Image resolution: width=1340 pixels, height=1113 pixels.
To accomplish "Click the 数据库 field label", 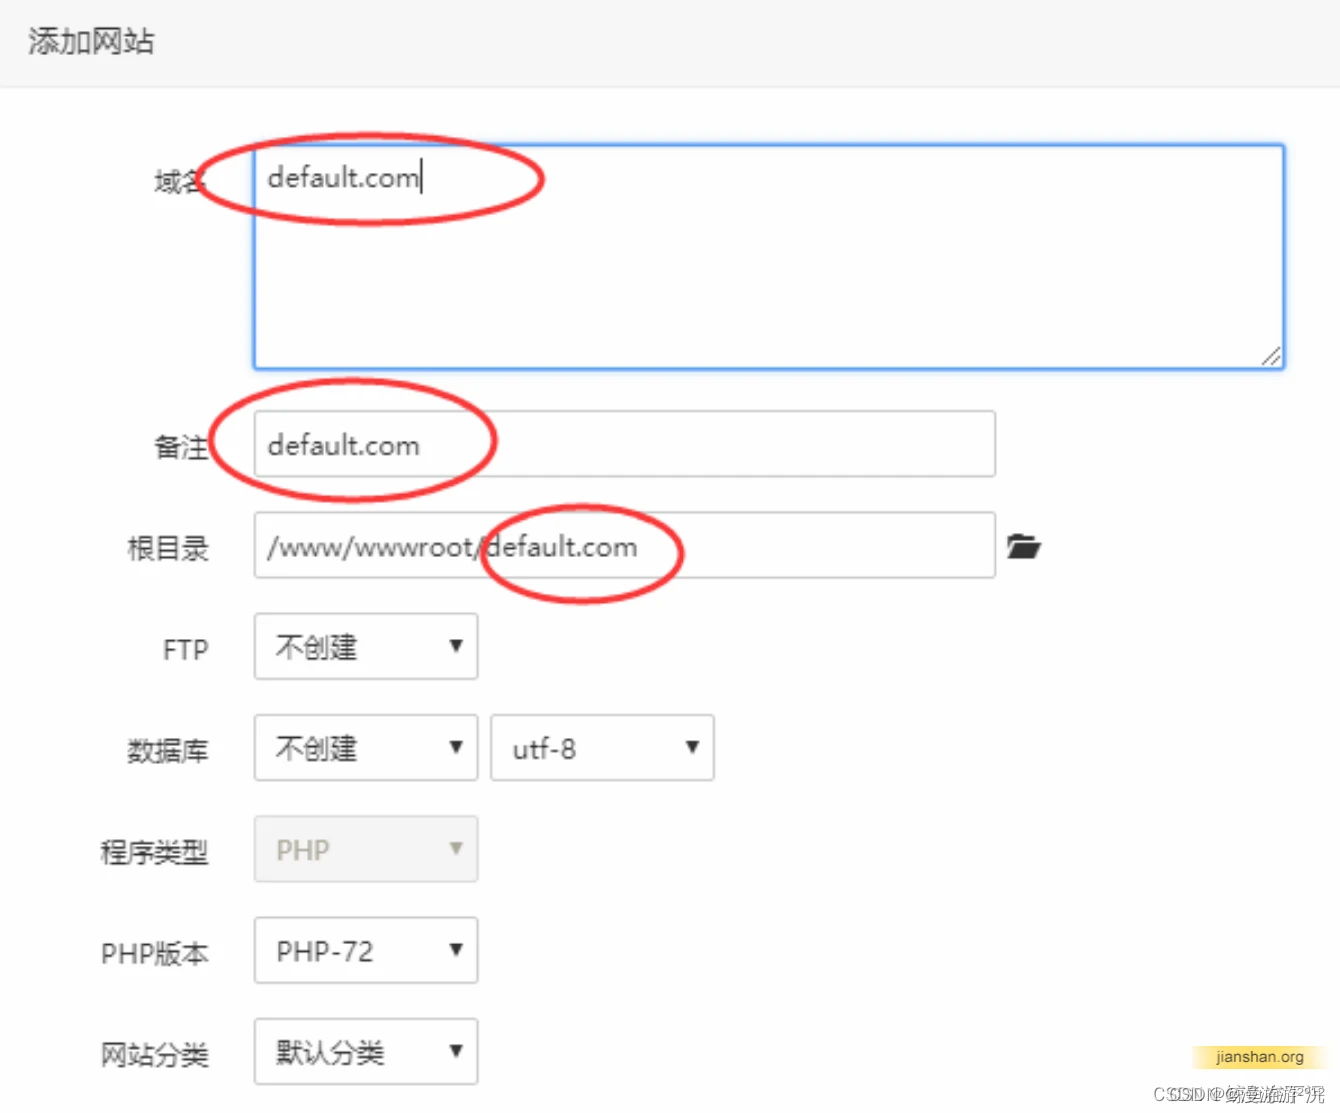I will coord(168,750).
